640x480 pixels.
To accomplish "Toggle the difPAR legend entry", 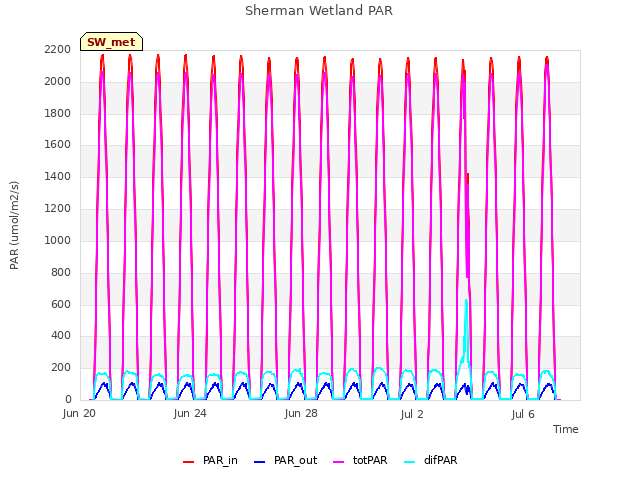I will pyautogui.click(x=431, y=460).
